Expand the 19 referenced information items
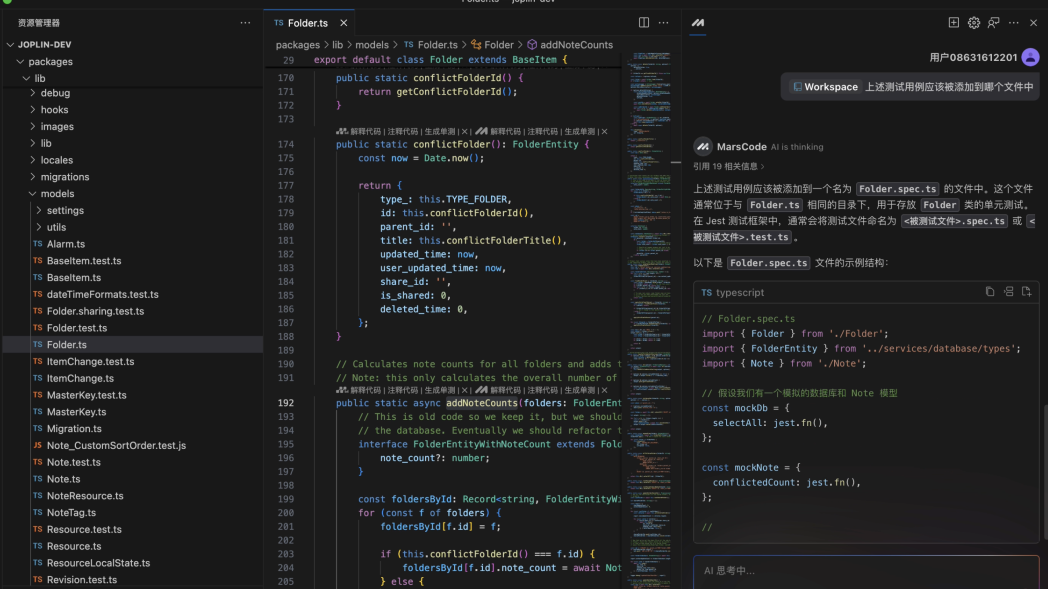The image size is (1048, 589). point(729,167)
